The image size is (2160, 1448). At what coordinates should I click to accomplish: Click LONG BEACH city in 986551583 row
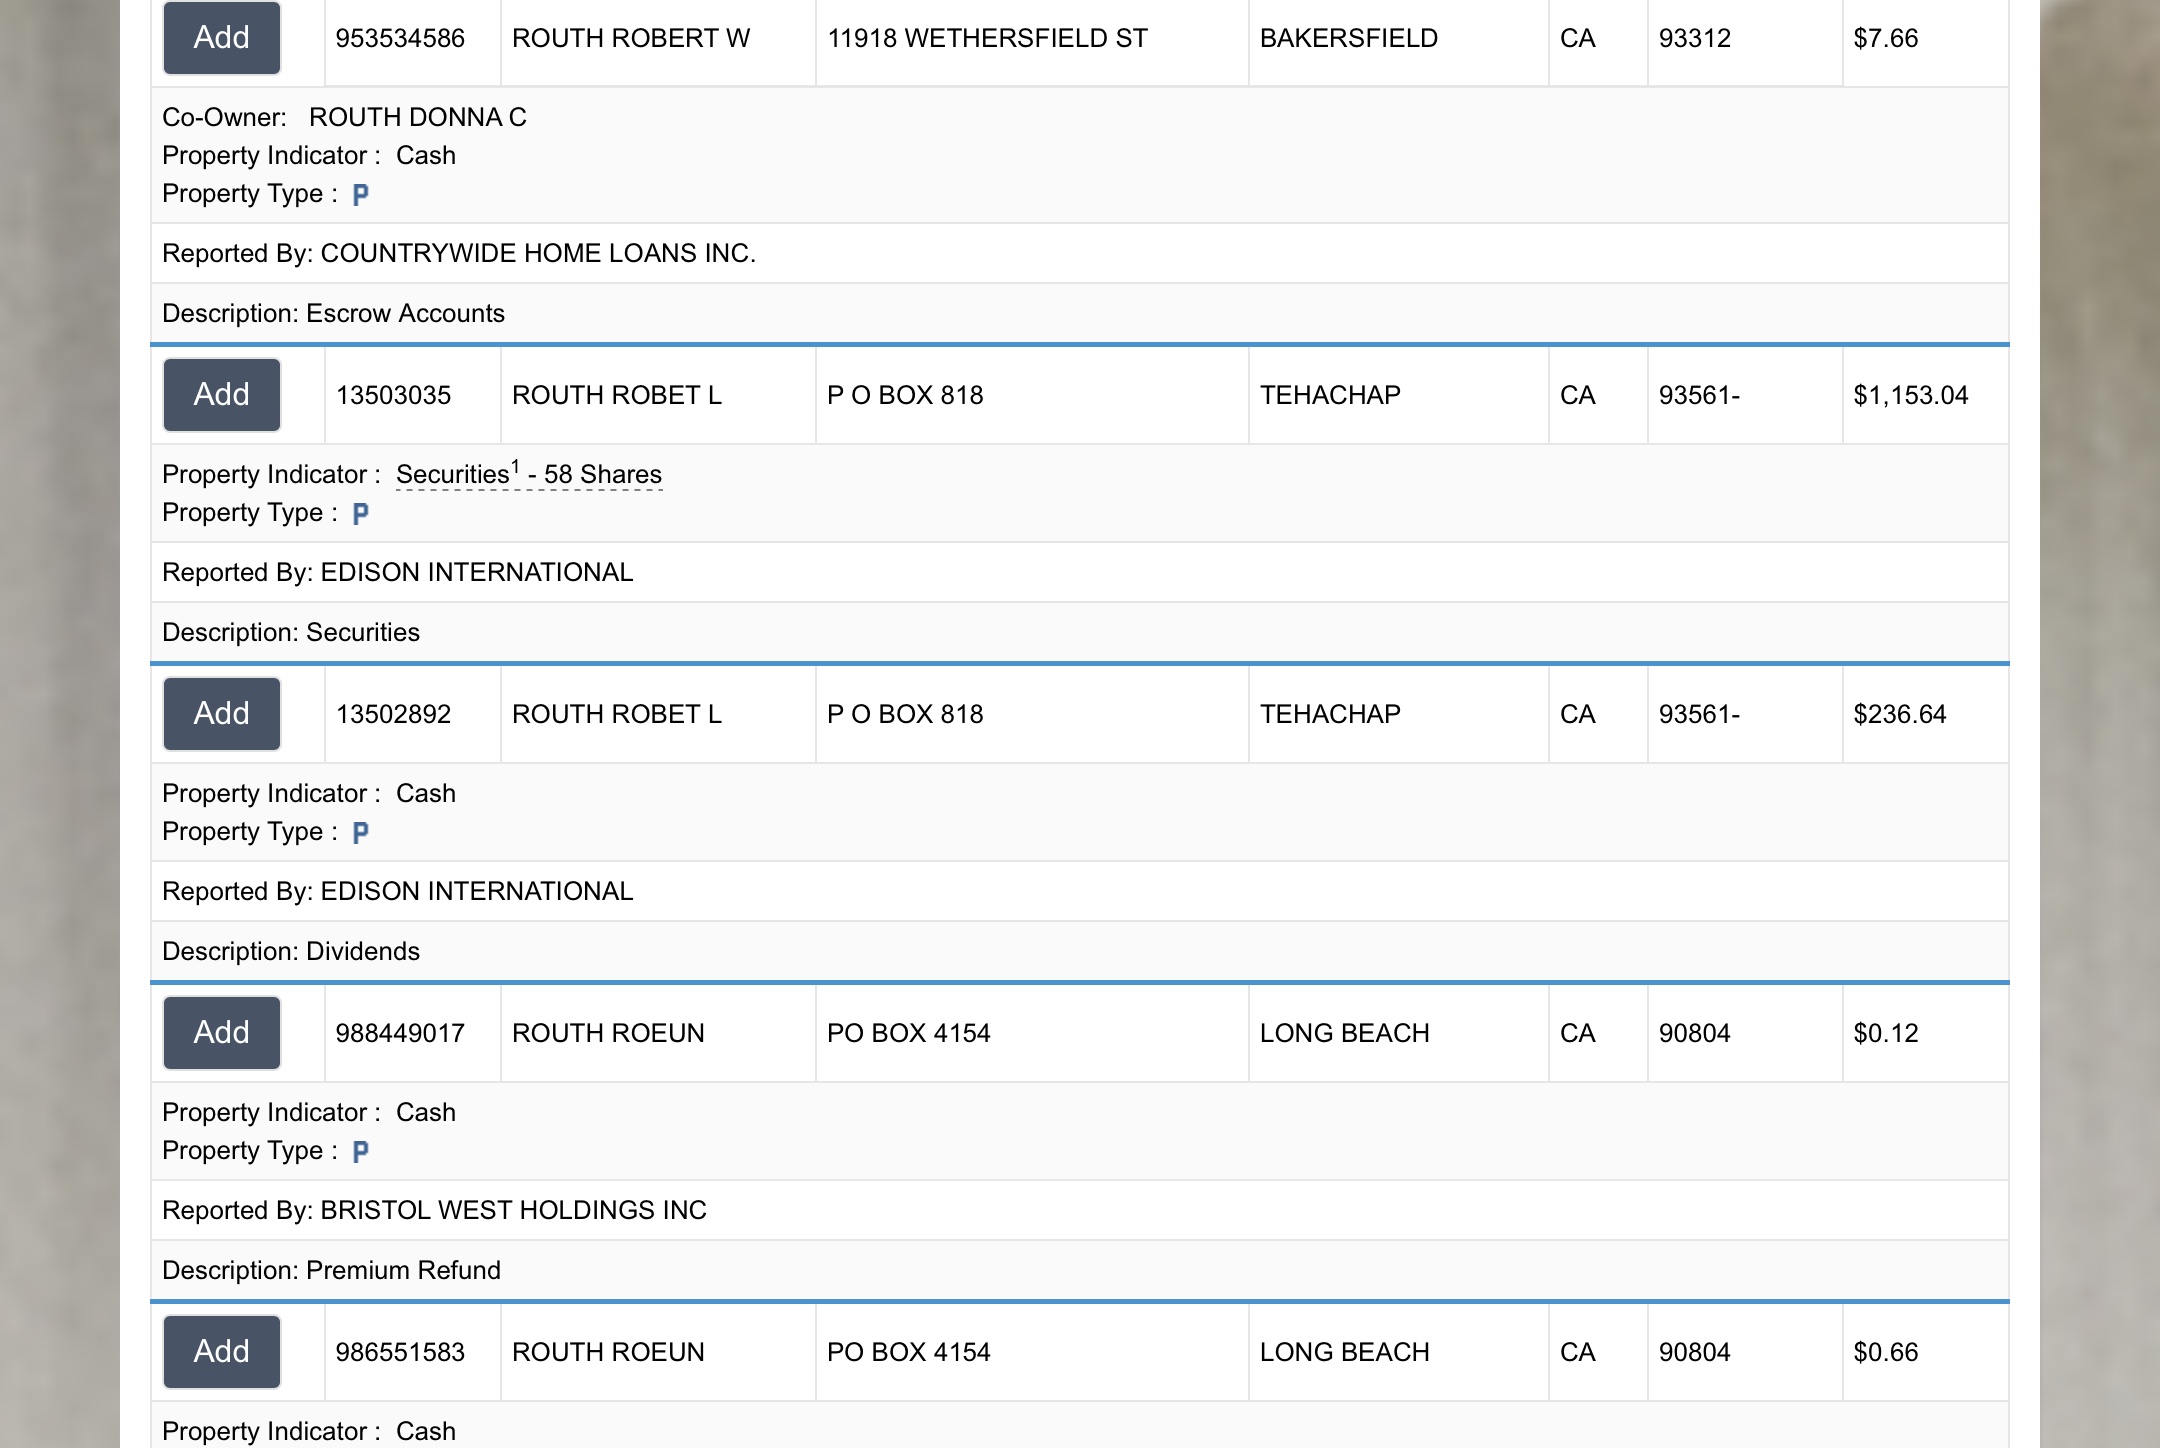(1344, 1352)
